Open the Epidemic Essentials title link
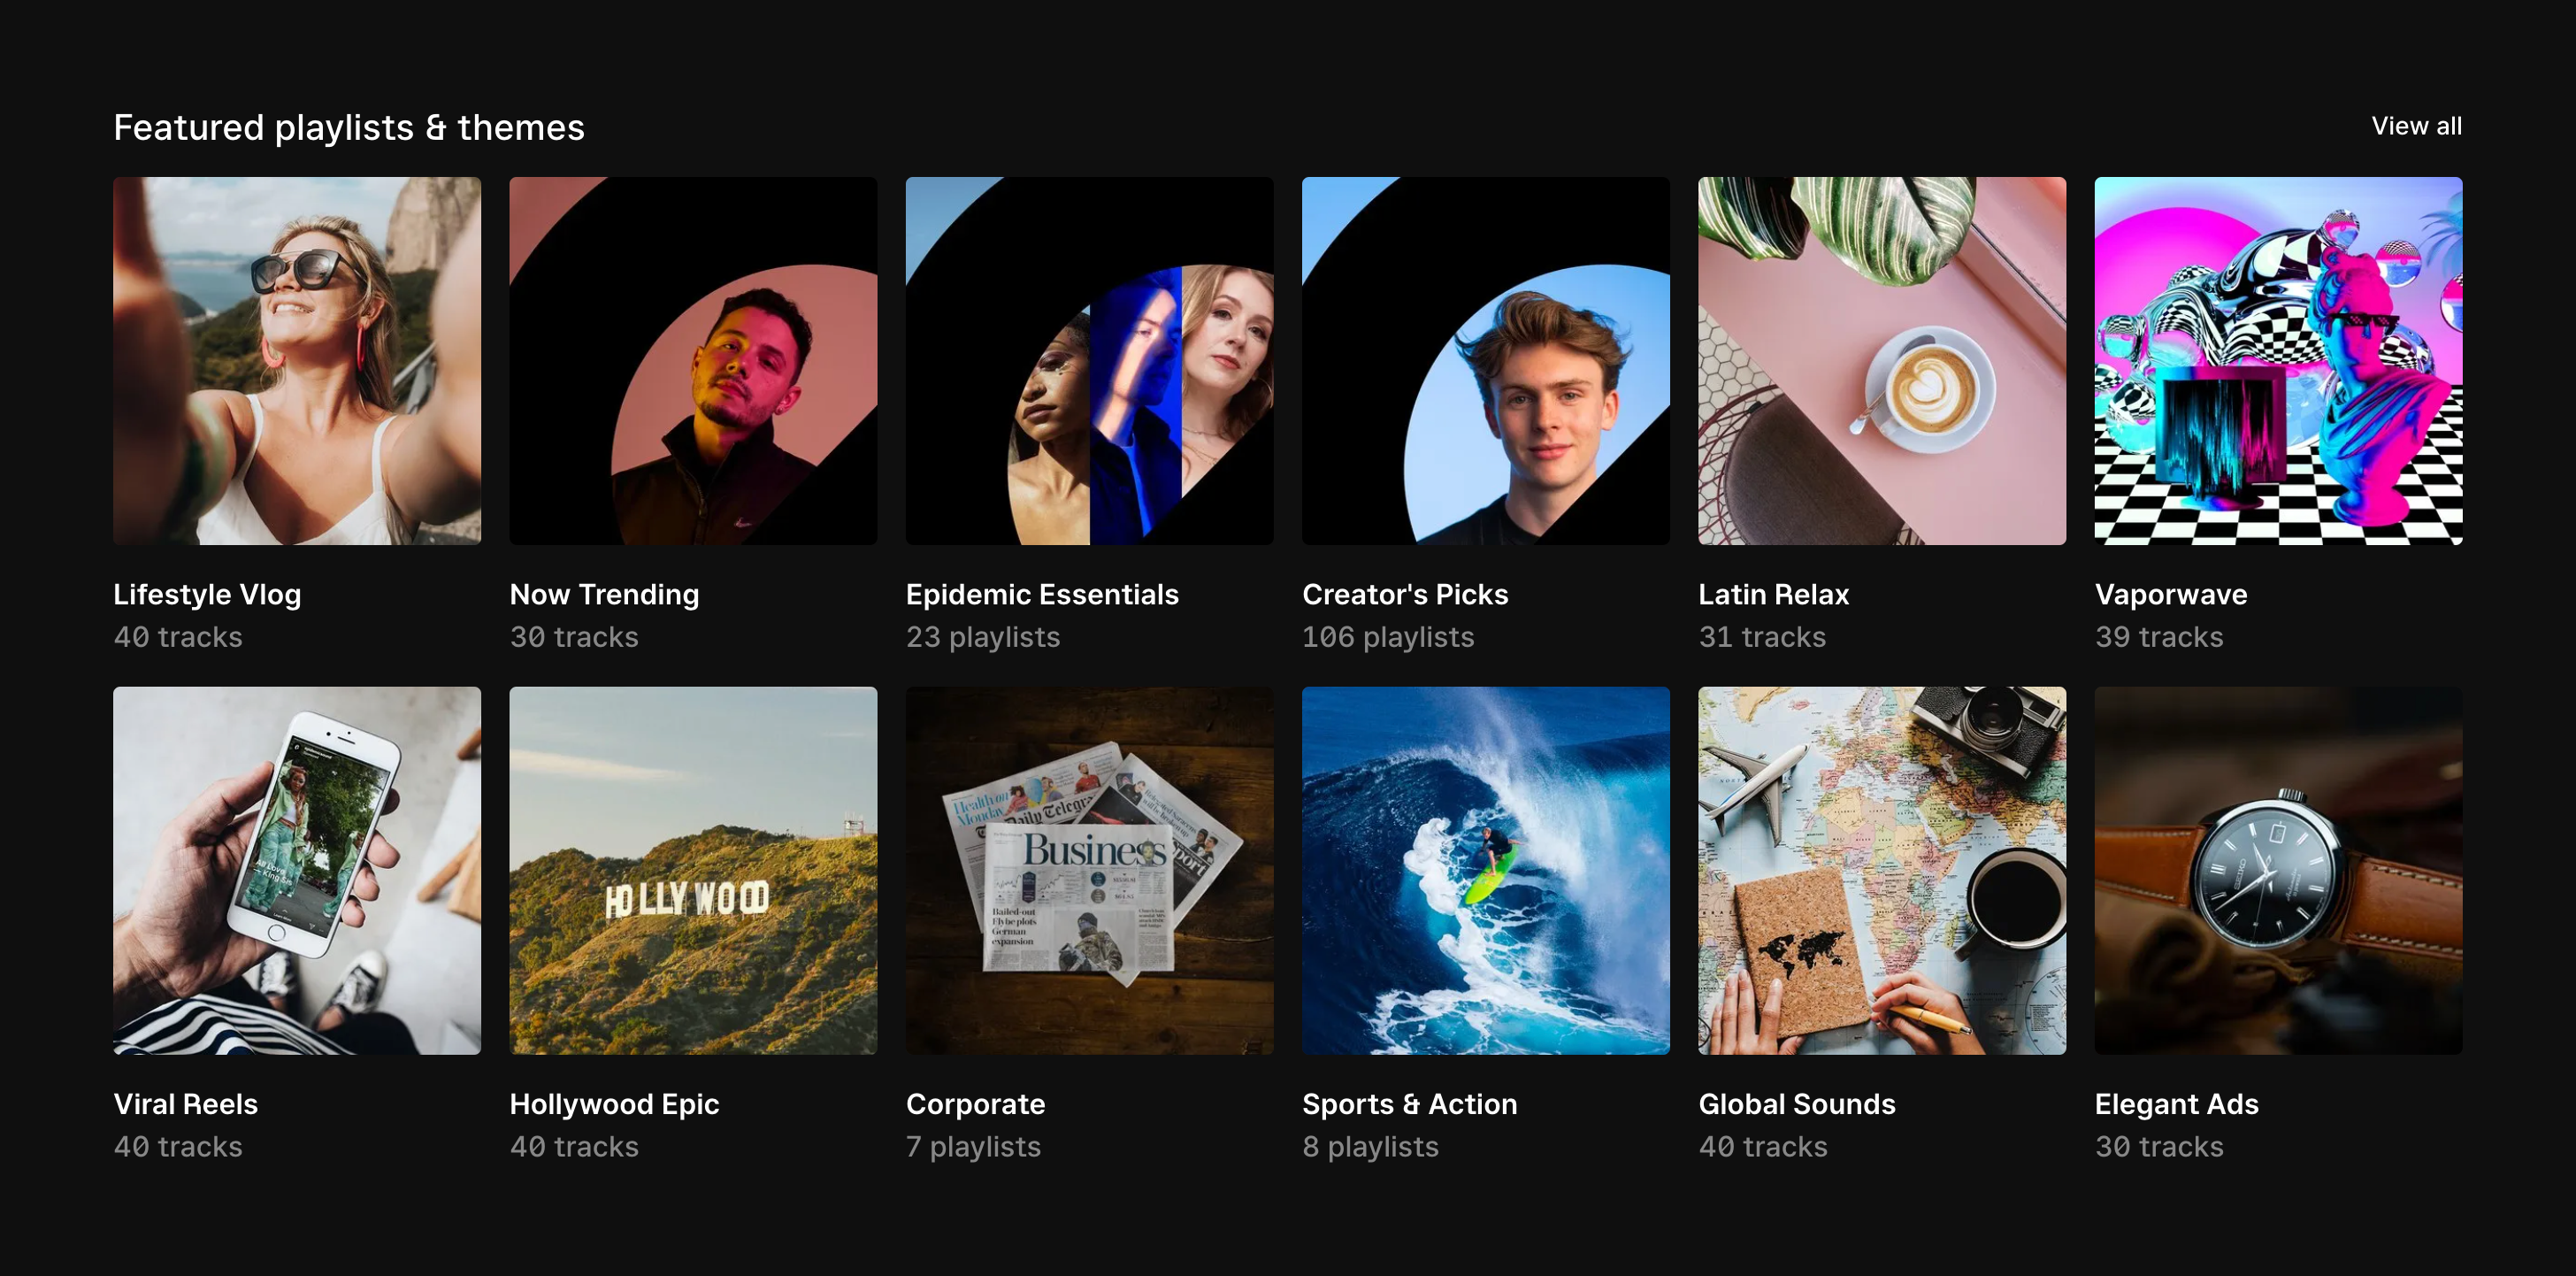 click(1041, 594)
